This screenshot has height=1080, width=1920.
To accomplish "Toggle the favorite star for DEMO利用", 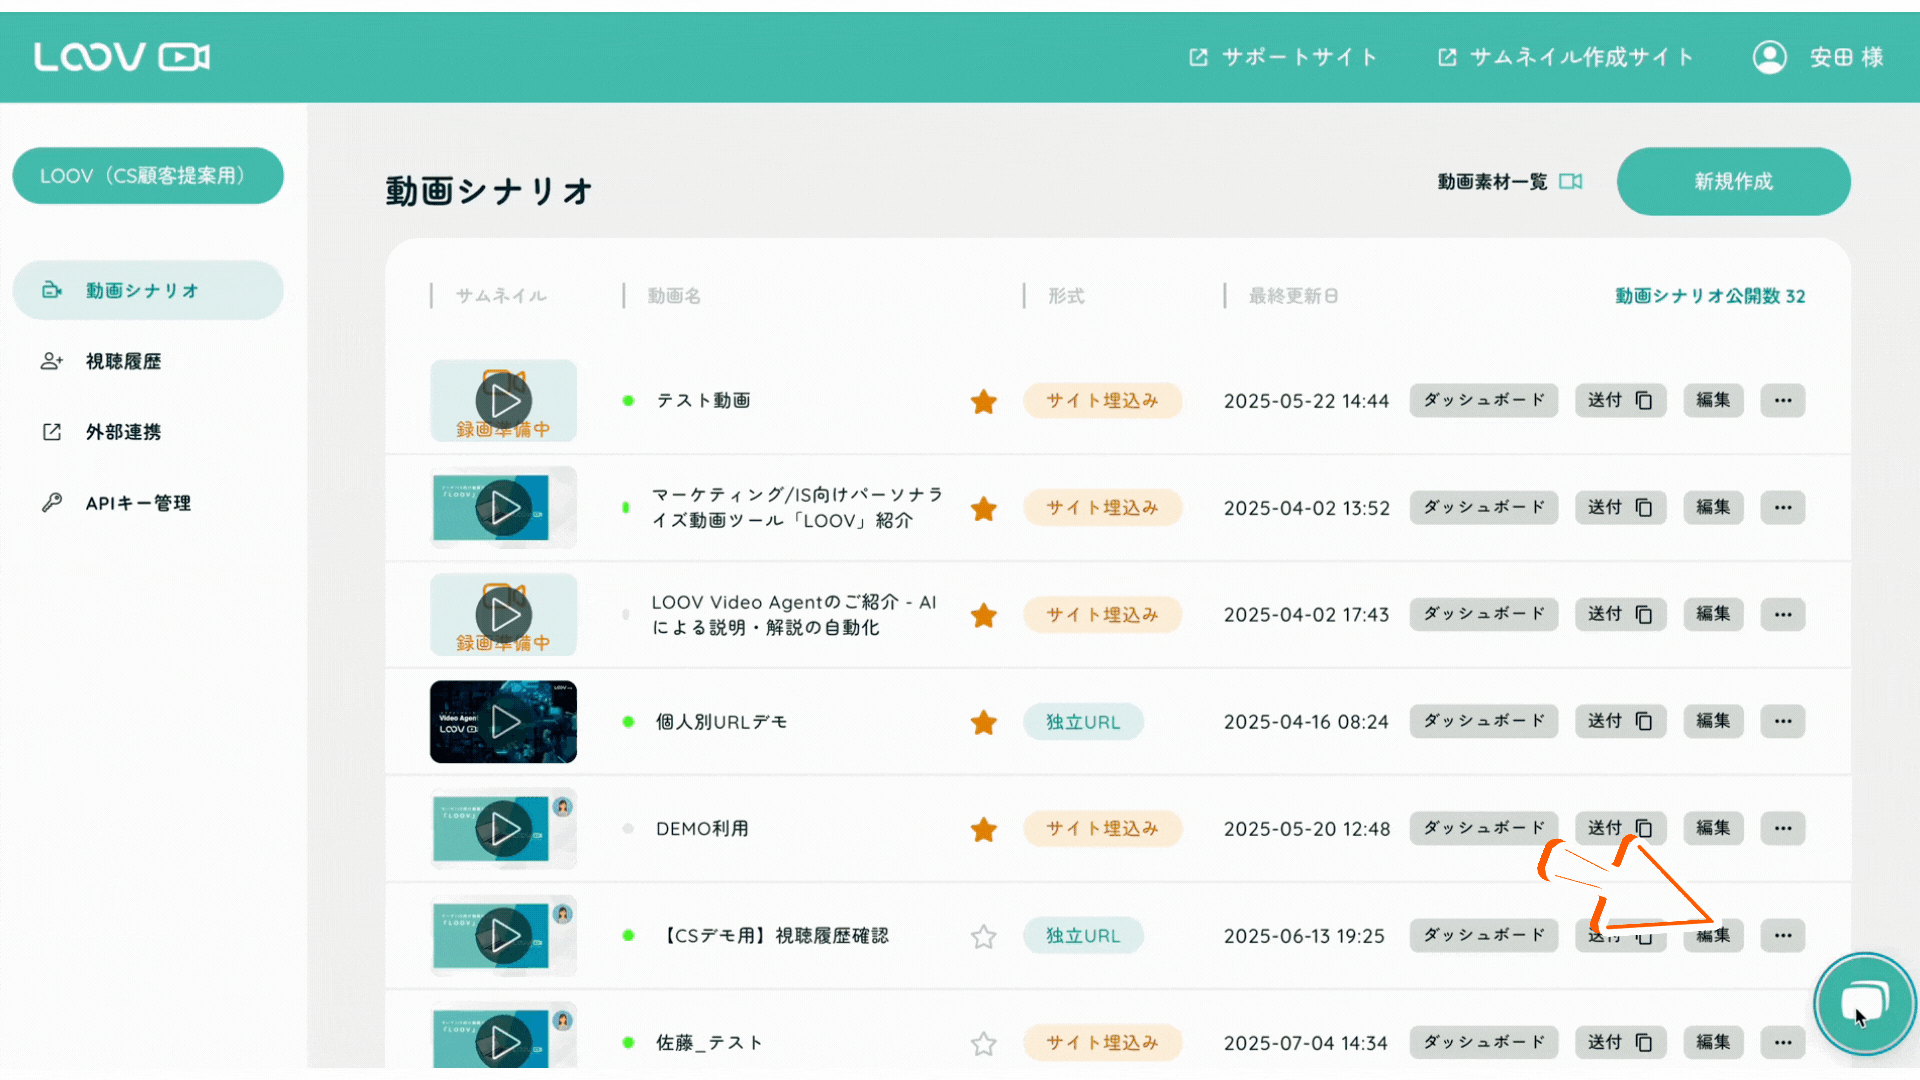I will tap(984, 829).
